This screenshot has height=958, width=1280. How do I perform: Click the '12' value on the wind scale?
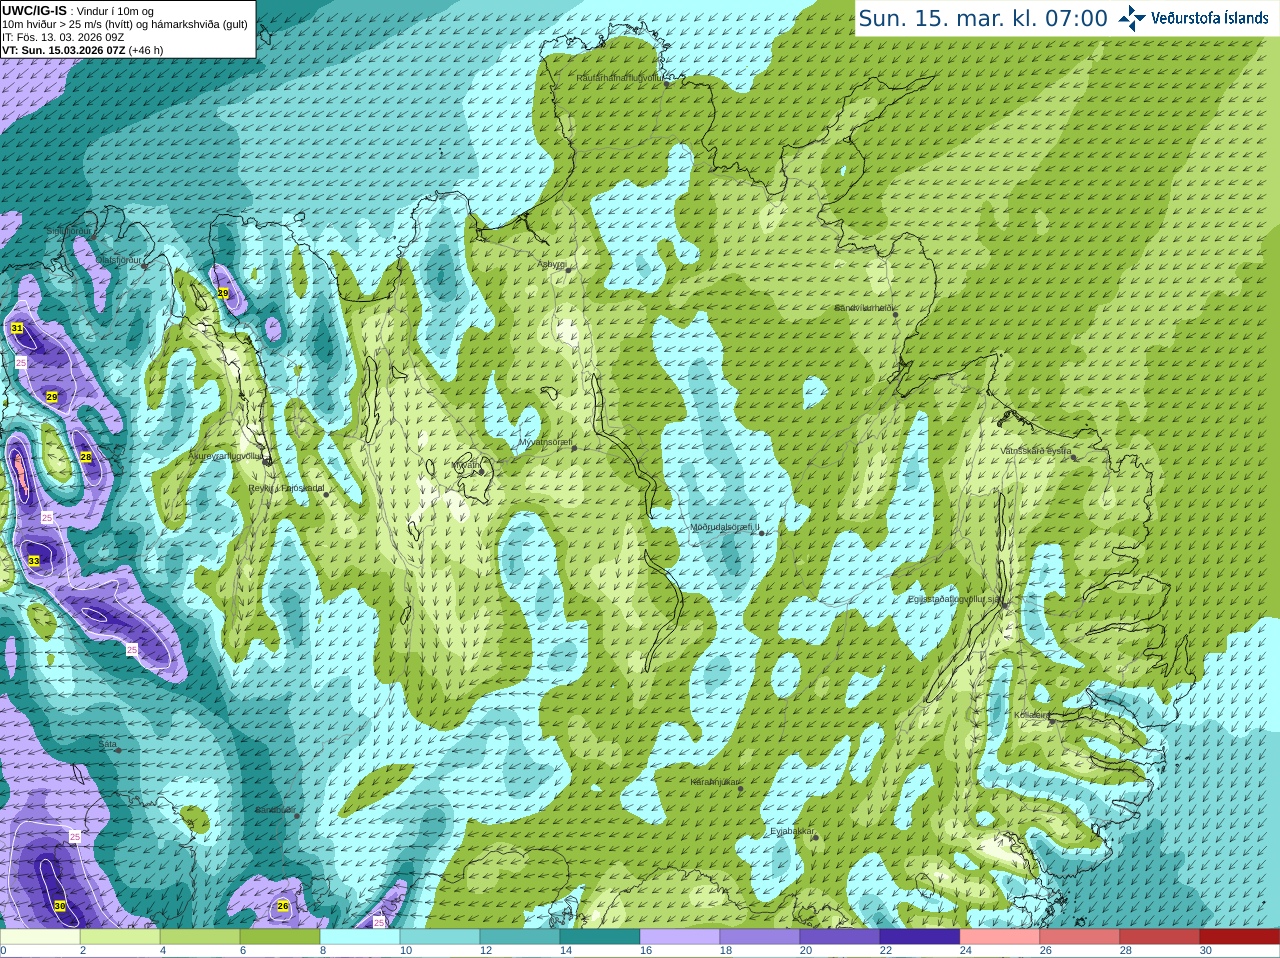[x=486, y=951]
